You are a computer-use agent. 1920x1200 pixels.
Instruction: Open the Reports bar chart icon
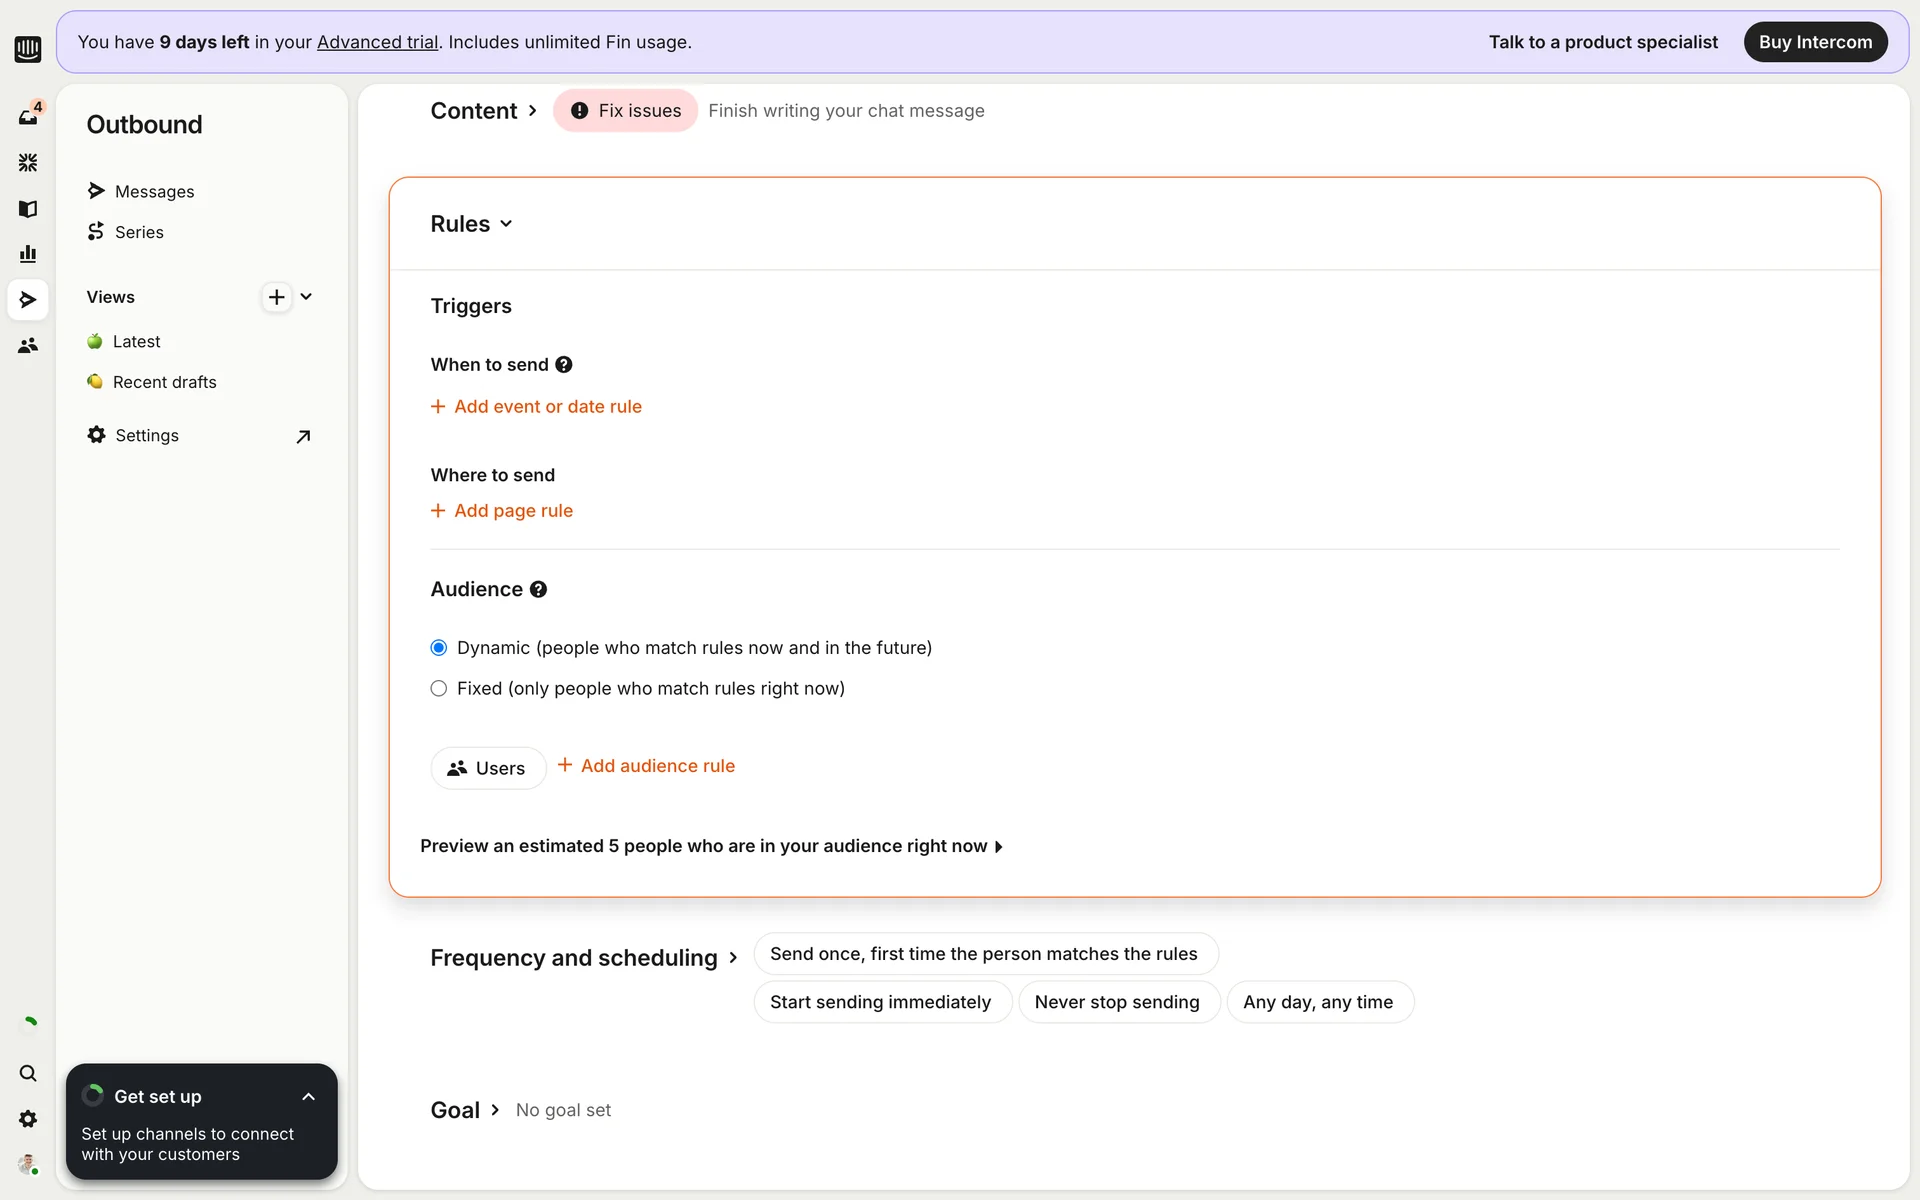pyautogui.click(x=28, y=254)
